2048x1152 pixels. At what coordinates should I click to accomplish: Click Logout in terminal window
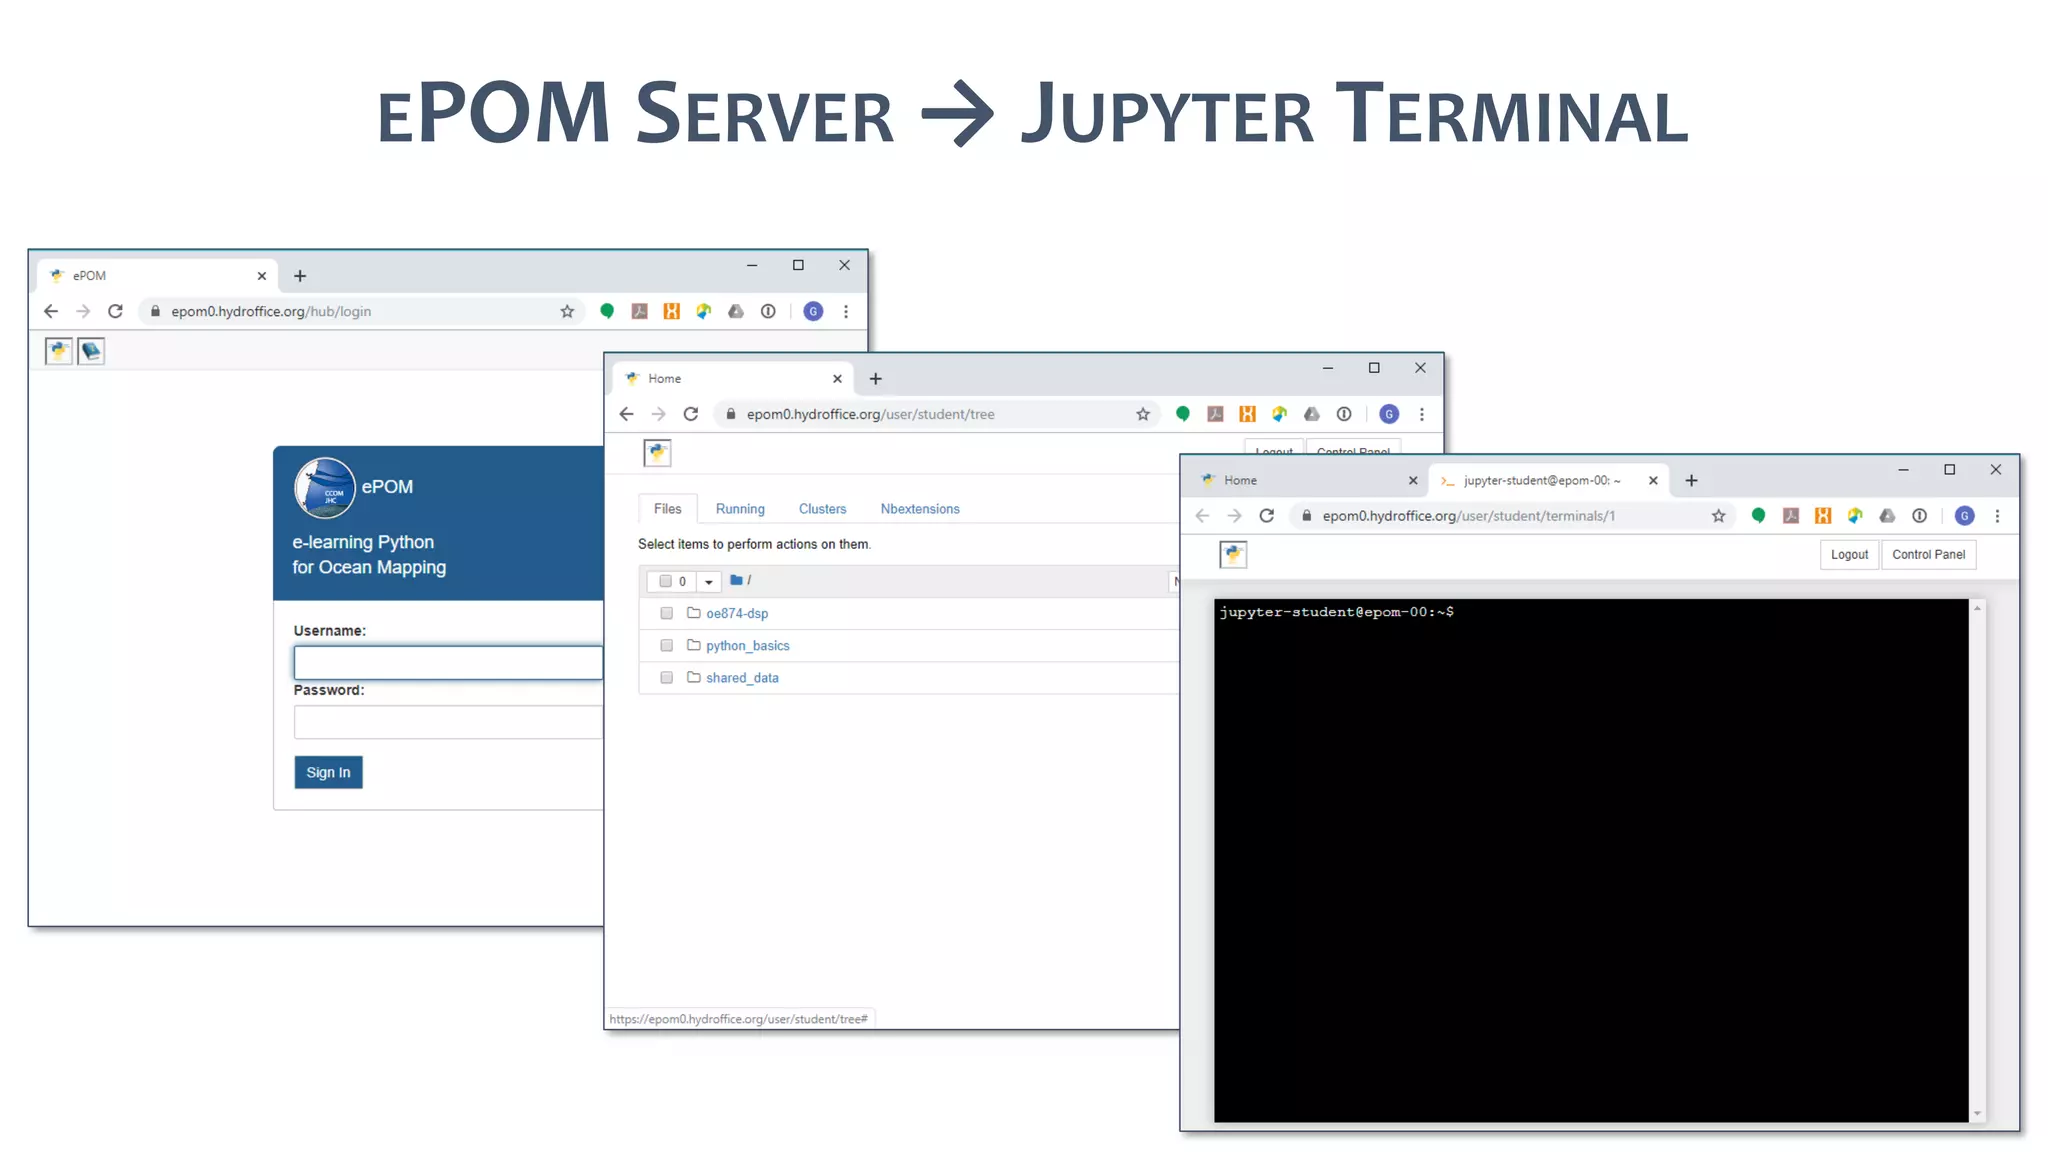(1849, 555)
